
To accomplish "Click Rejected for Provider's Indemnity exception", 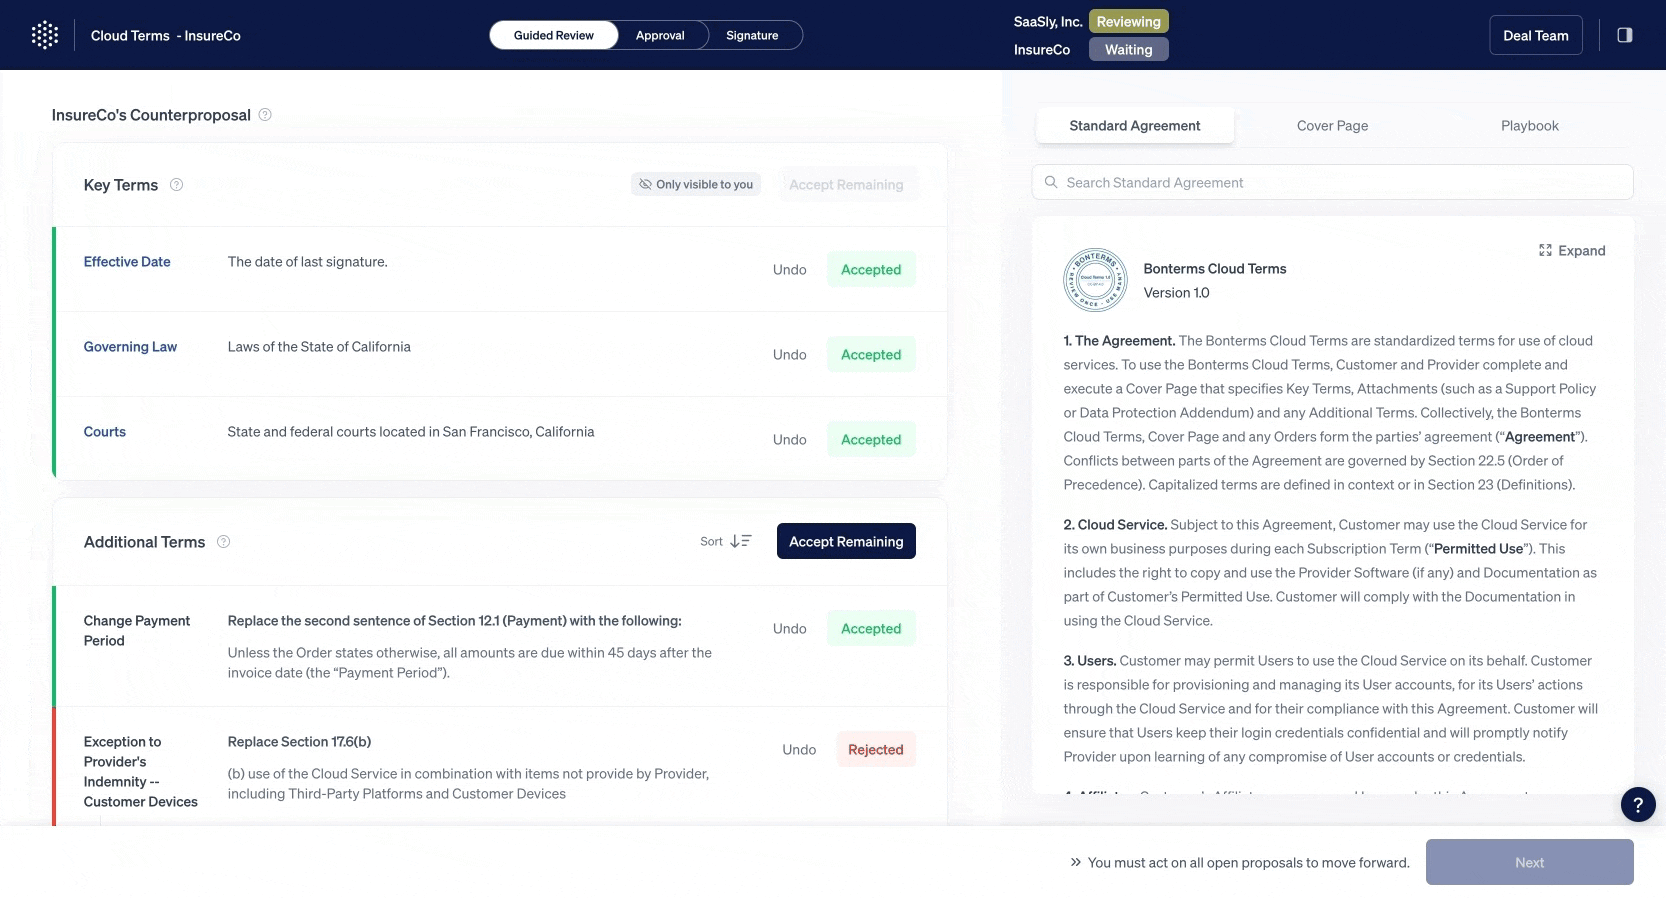I will (x=876, y=750).
